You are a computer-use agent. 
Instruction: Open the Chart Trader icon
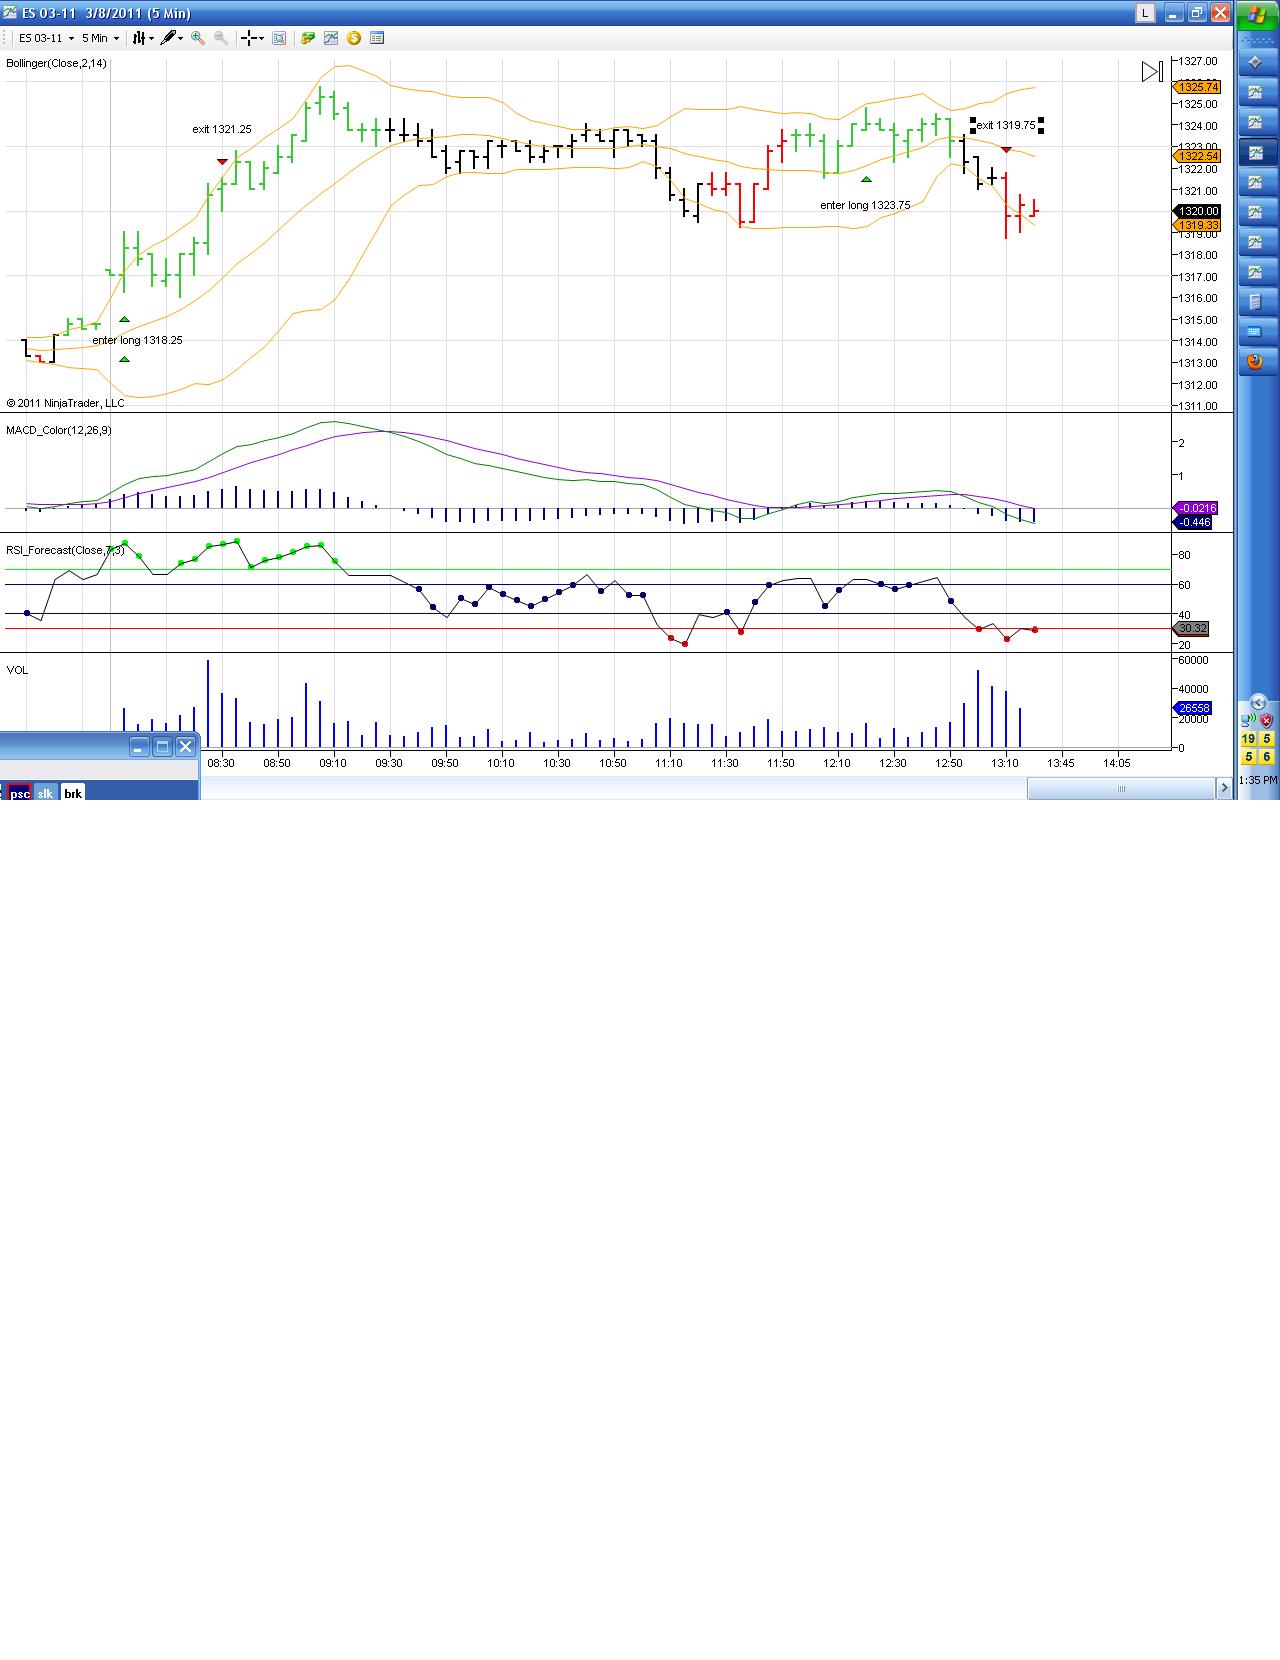click(x=308, y=38)
